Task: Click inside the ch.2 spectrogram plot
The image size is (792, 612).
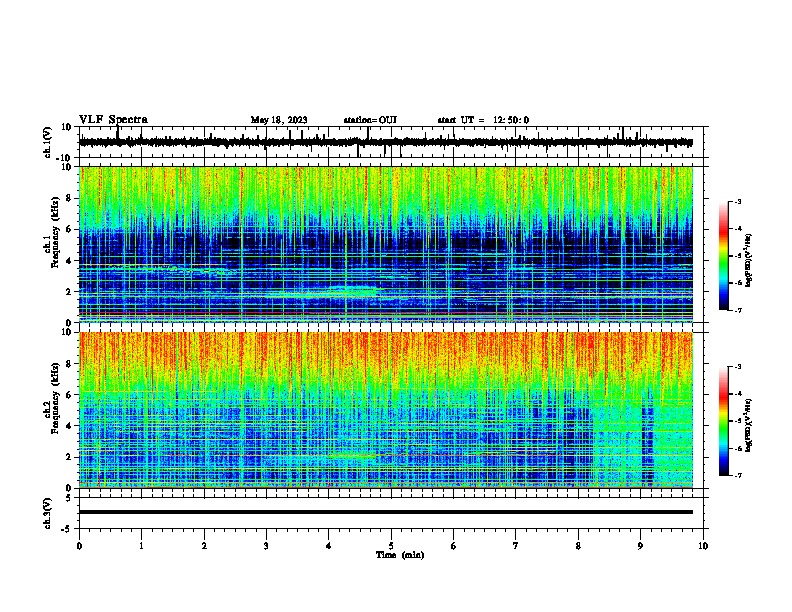Action: click(386, 410)
